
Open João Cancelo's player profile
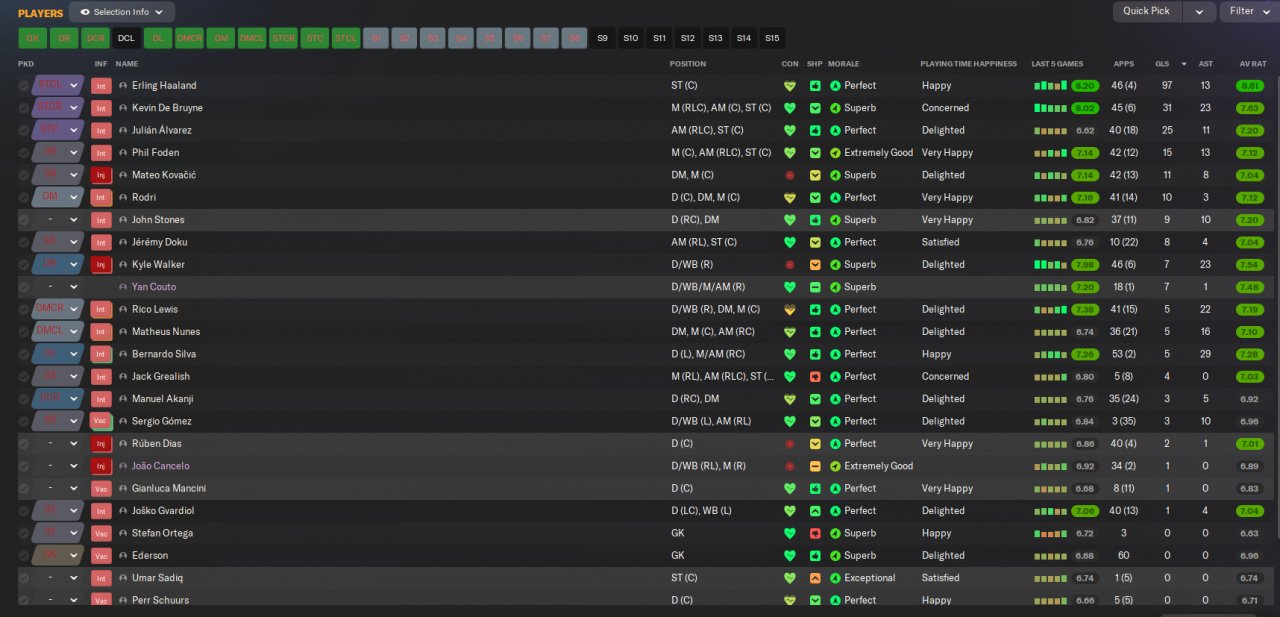(160, 466)
